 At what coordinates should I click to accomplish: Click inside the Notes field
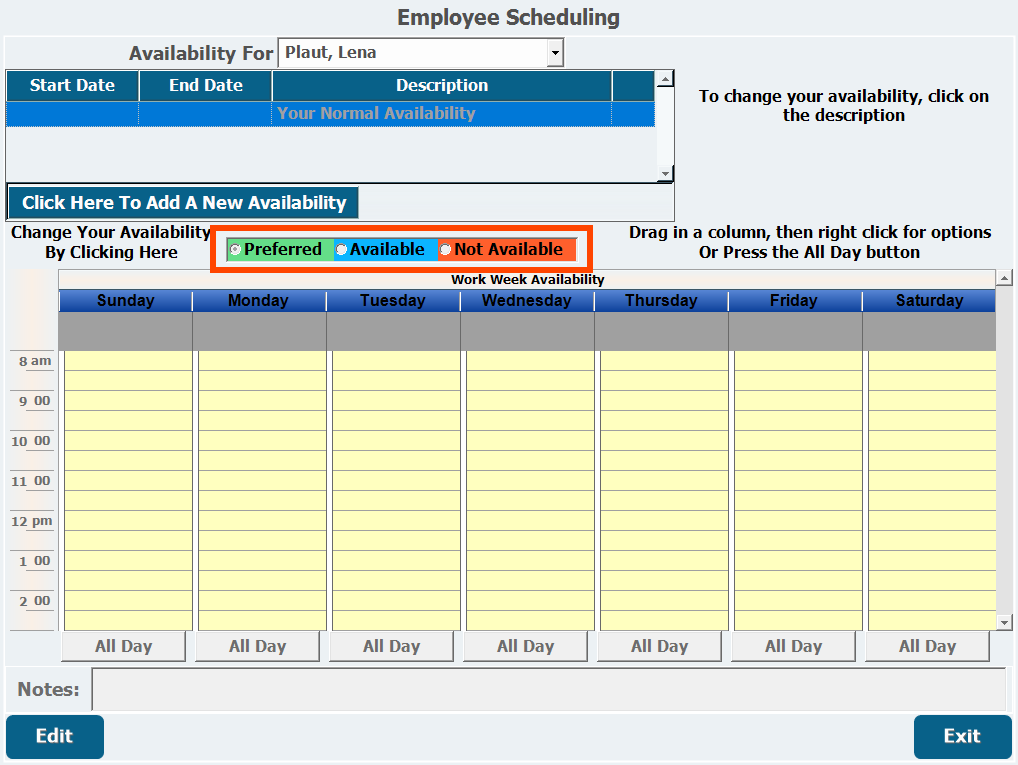548,690
